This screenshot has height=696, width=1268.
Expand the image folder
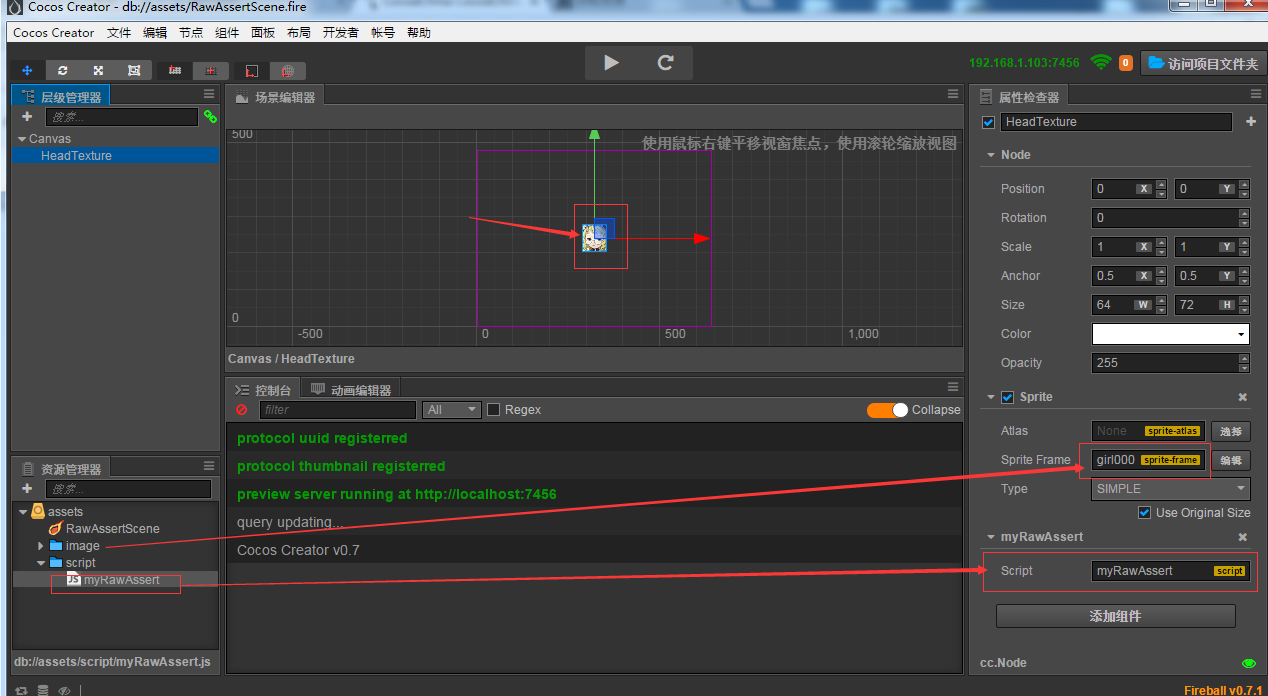[41, 546]
